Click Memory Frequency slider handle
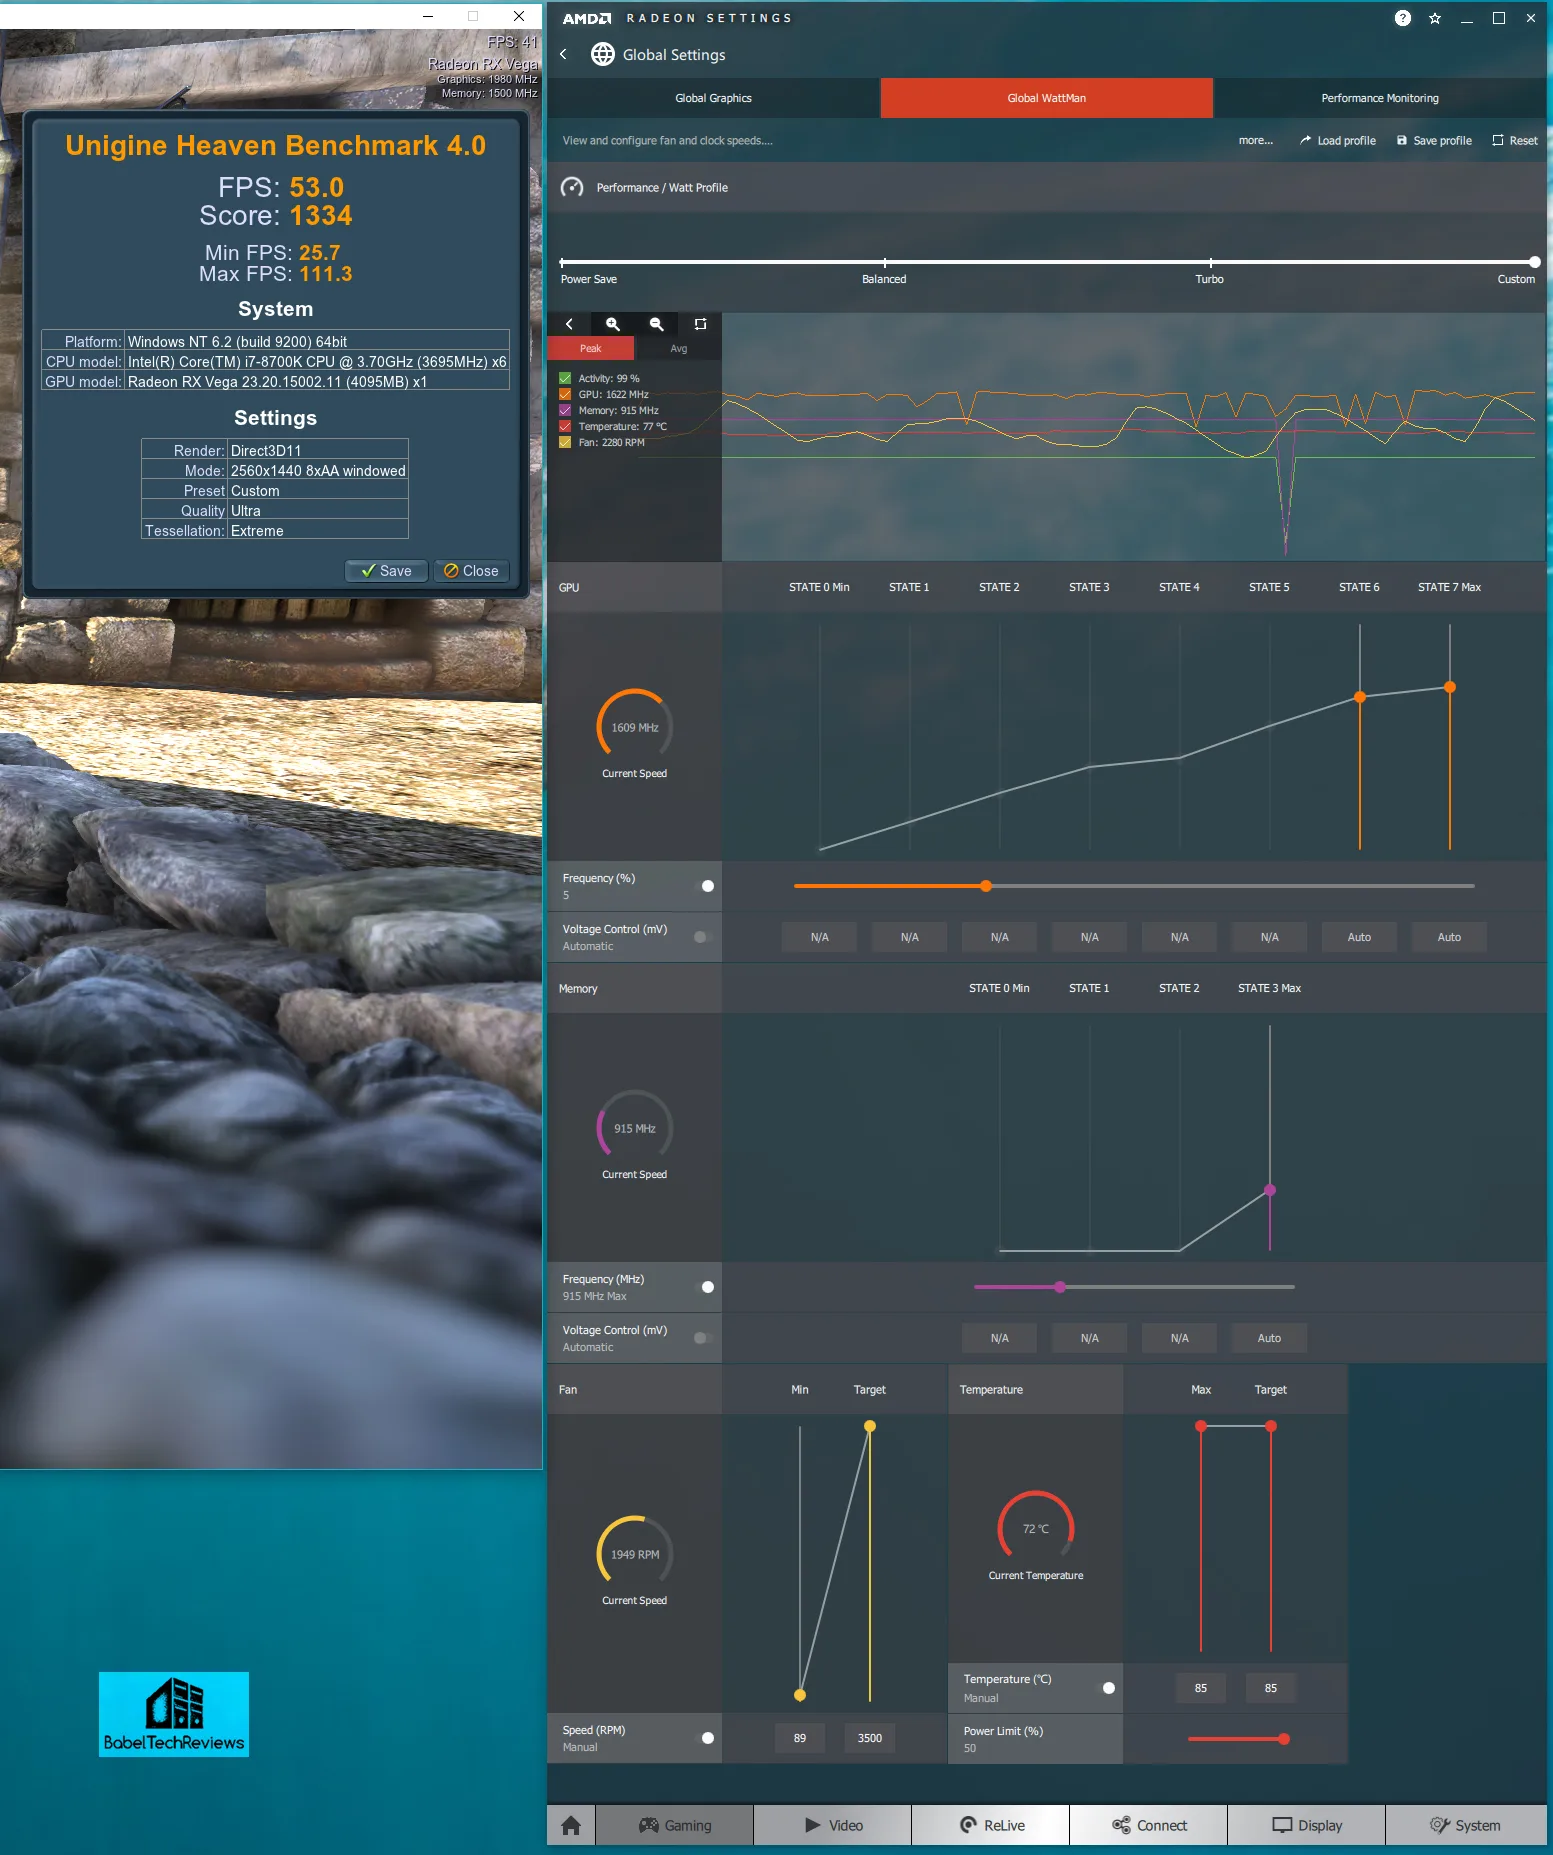This screenshot has width=1553, height=1855. point(1060,1287)
